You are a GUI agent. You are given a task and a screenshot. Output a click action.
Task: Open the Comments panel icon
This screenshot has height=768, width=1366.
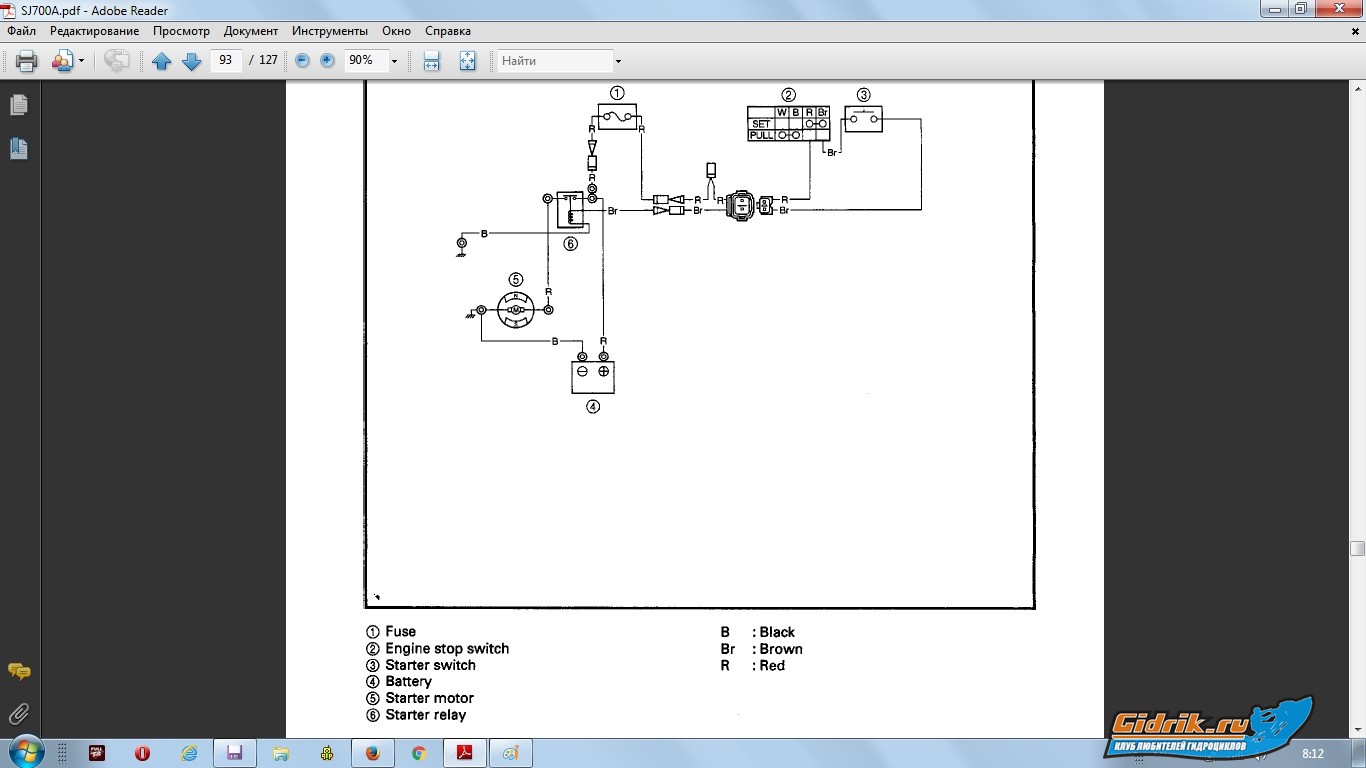coord(18,671)
